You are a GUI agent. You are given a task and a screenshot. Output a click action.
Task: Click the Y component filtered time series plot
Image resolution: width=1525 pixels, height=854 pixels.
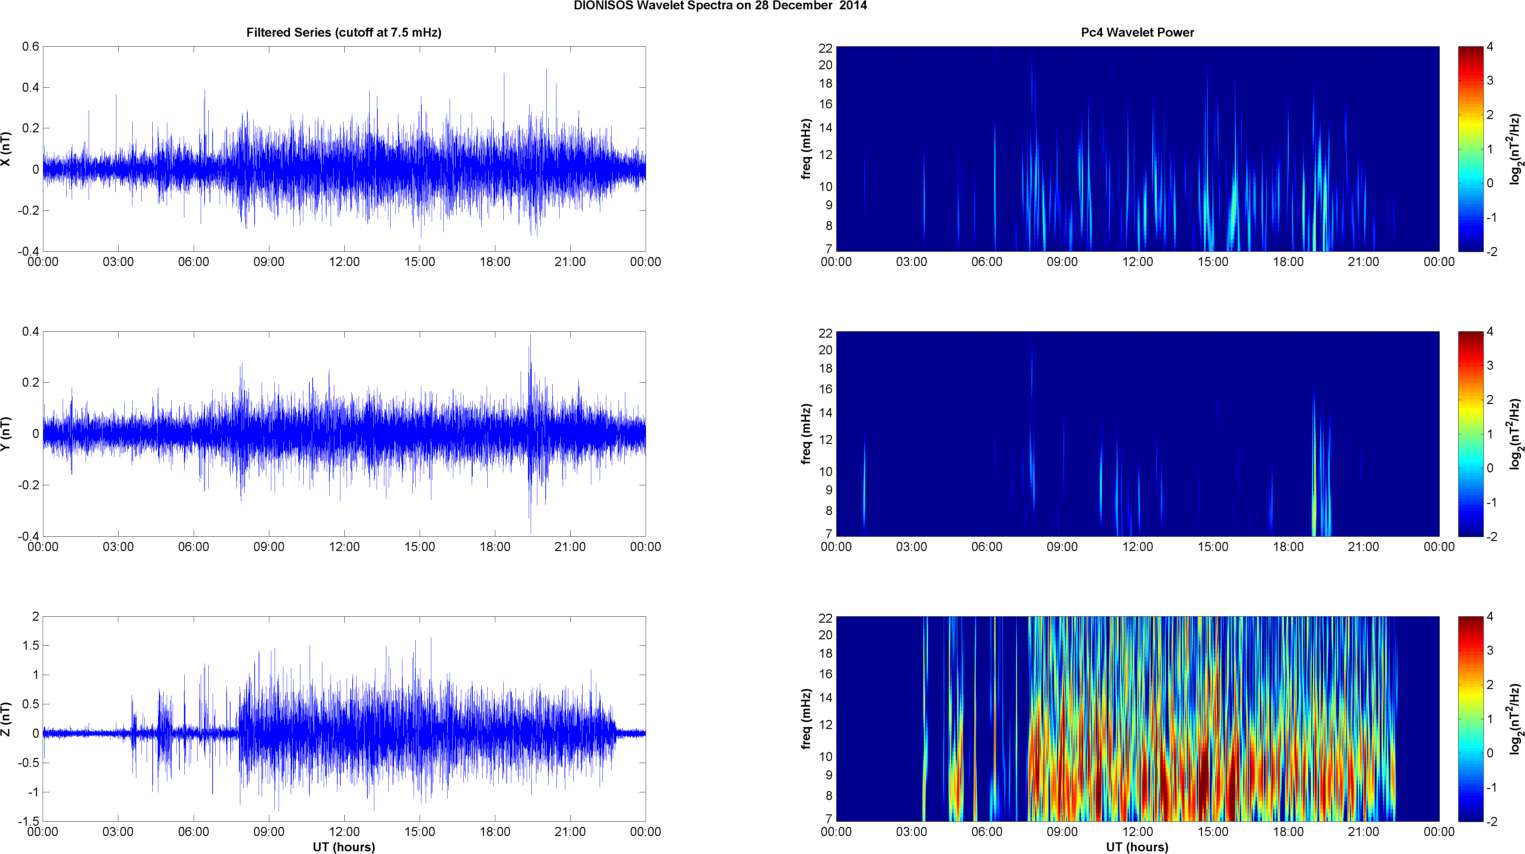[344, 434]
